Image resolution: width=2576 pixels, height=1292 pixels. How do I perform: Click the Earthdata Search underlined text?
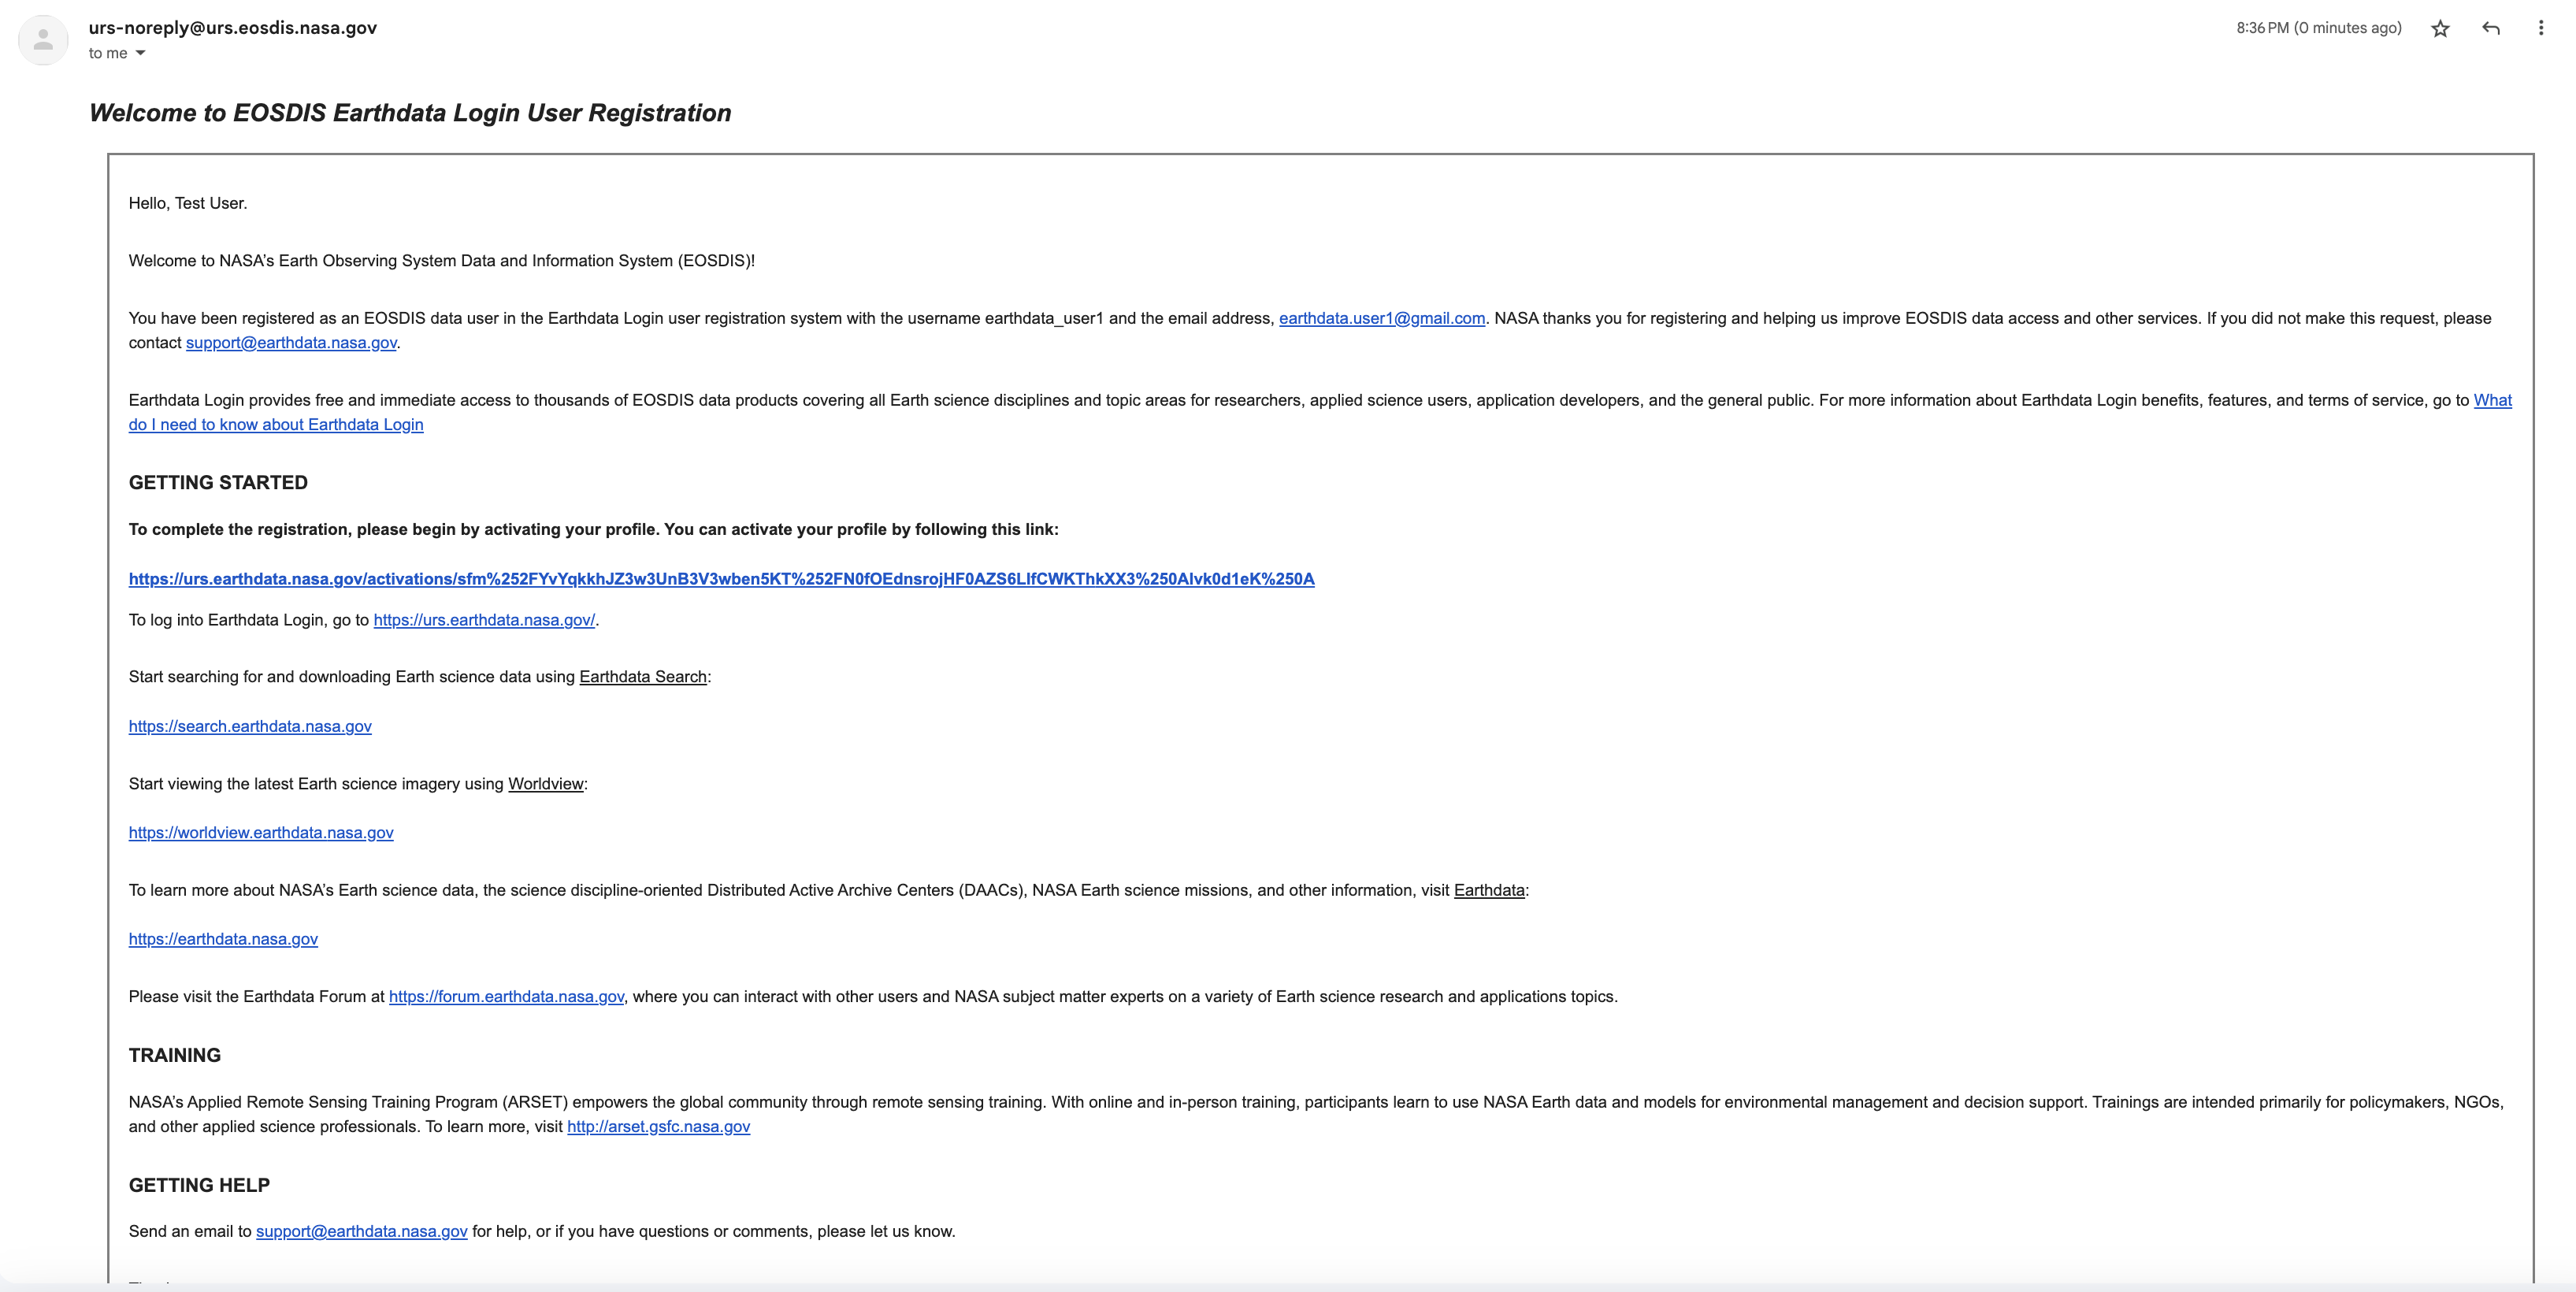point(642,677)
